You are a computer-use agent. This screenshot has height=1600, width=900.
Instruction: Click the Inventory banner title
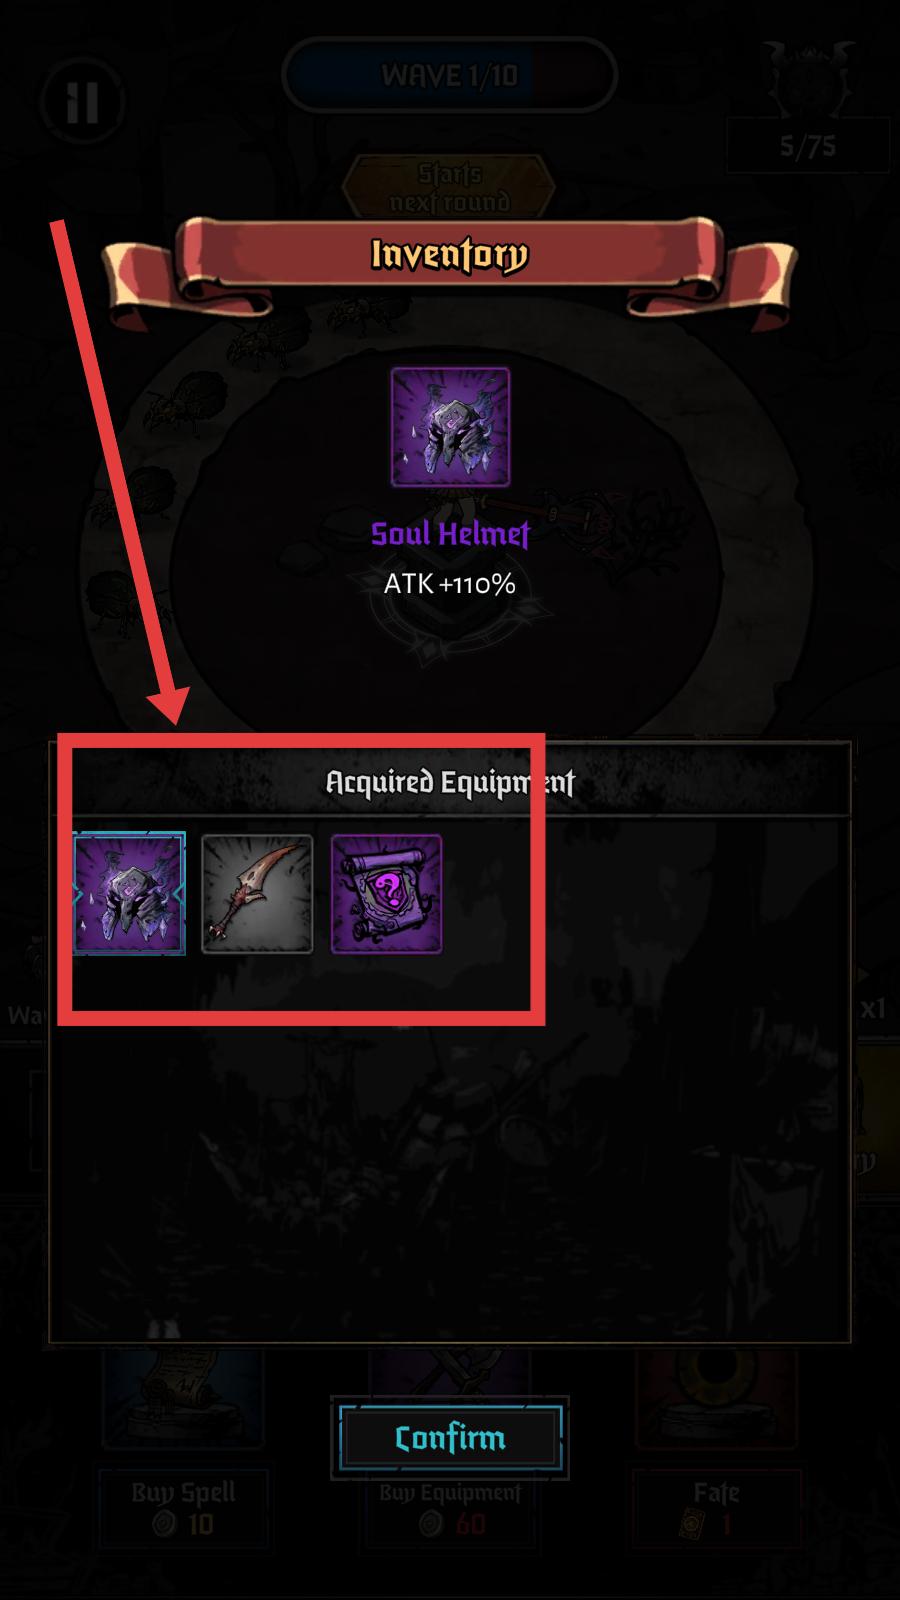[x=450, y=255]
